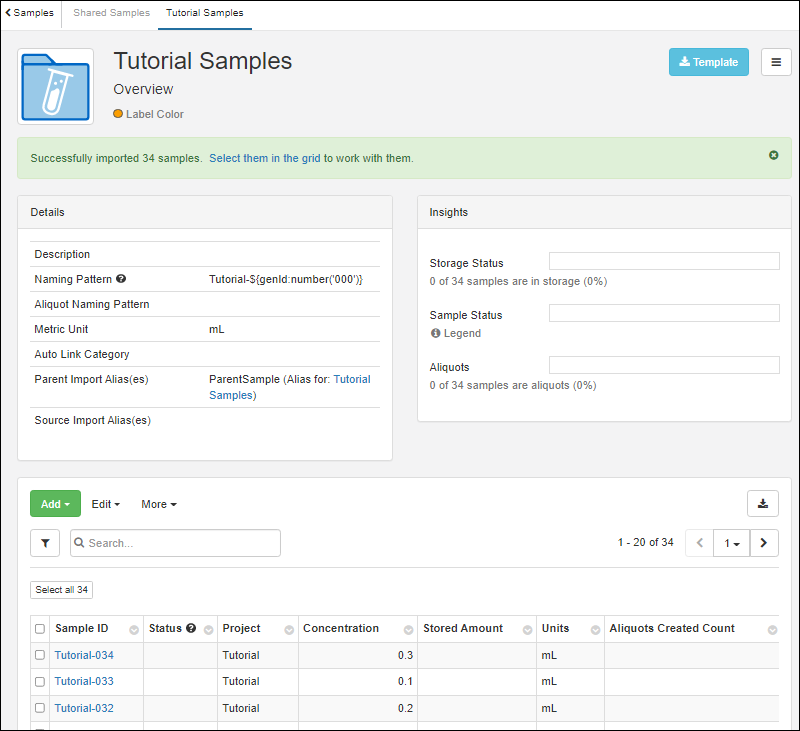Switch to the Shared Samples tab

pyautogui.click(x=111, y=13)
